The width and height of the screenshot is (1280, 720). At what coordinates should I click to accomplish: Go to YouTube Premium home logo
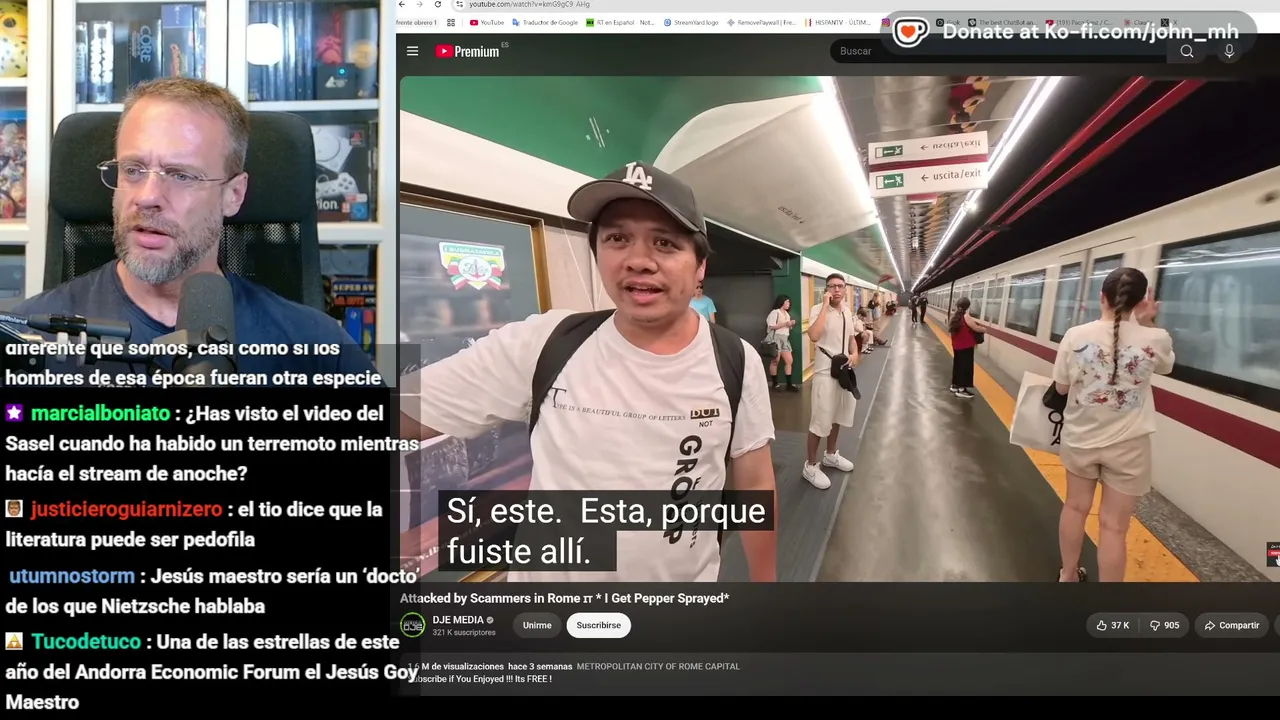468,51
